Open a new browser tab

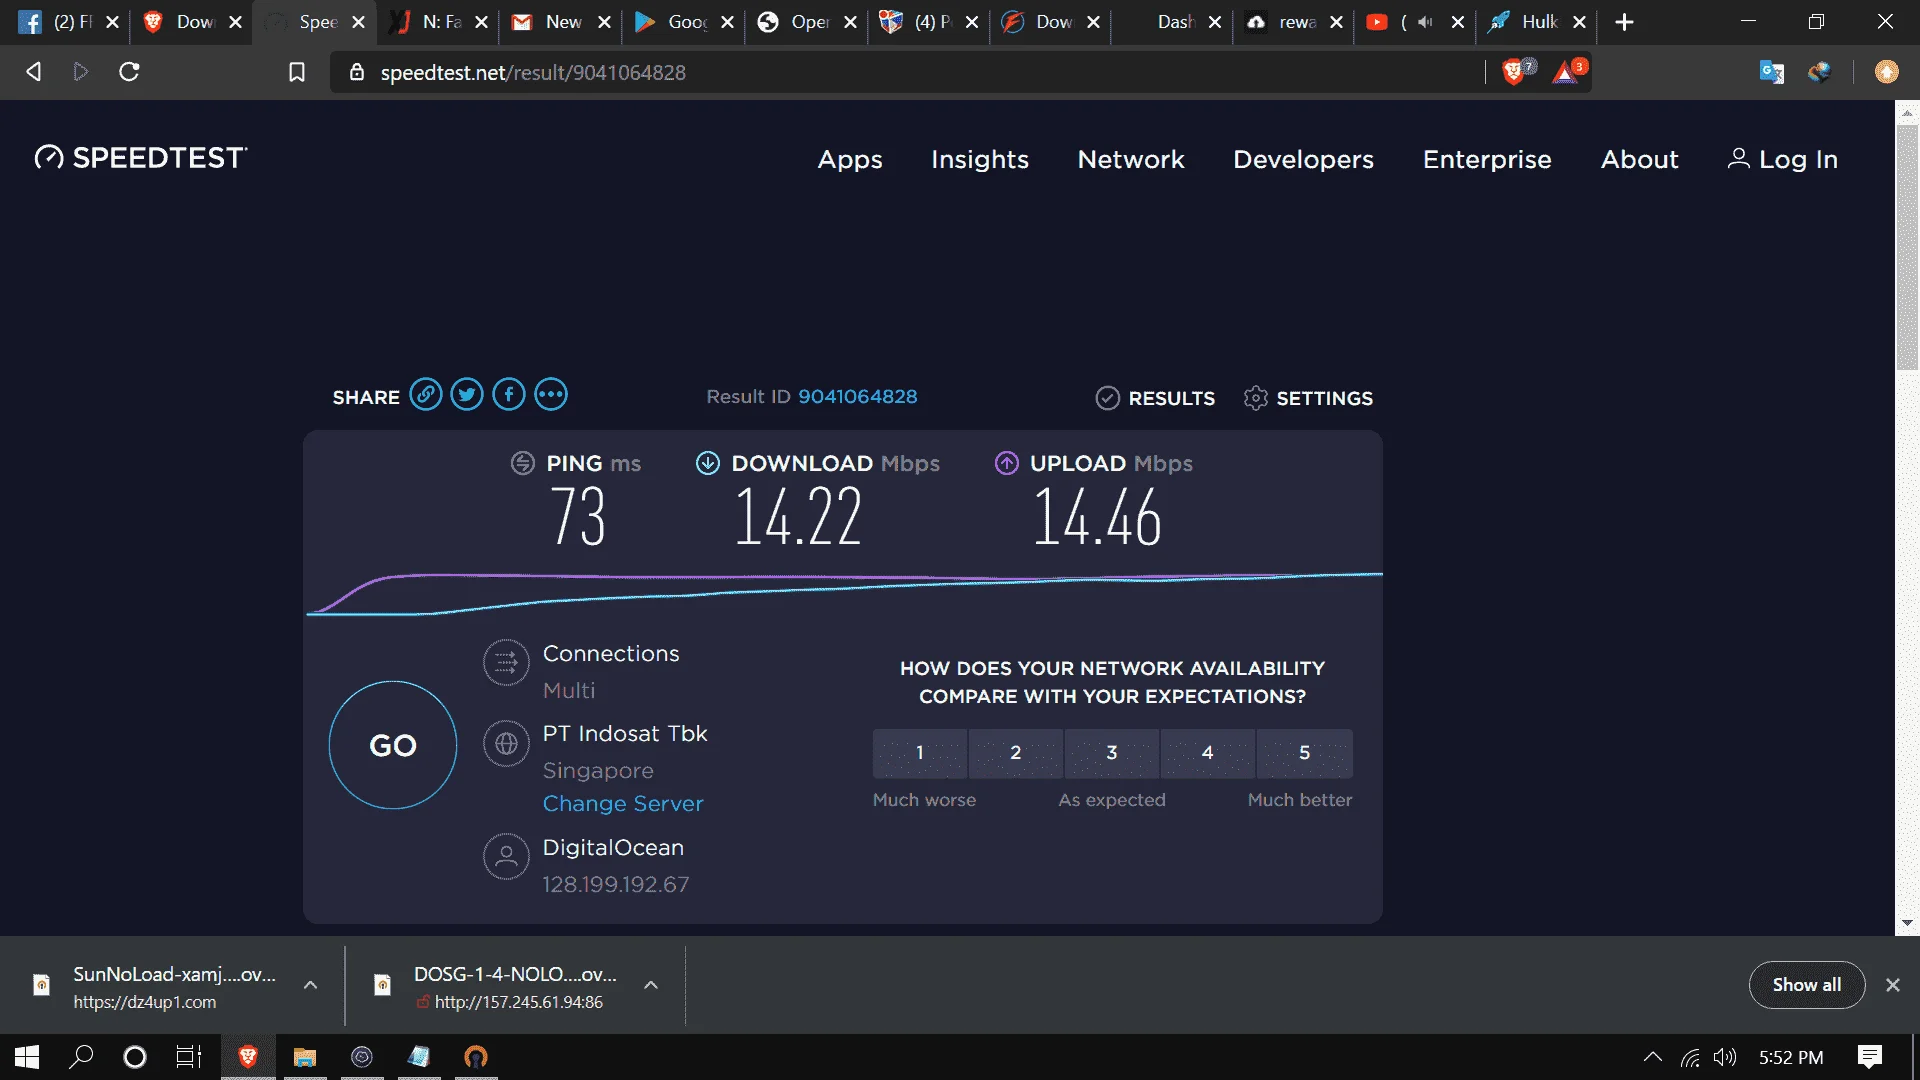click(x=1625, y=22)
